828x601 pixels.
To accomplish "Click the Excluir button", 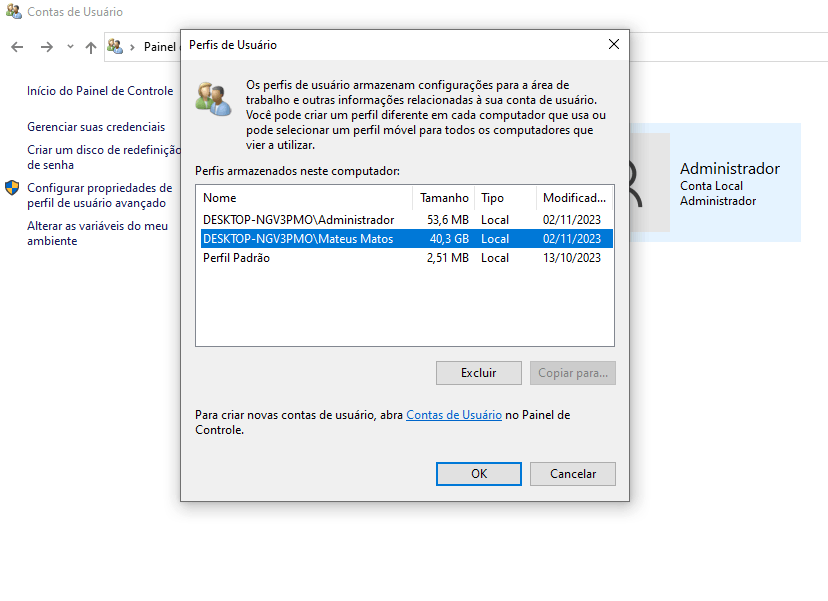I will pos(478,372).
